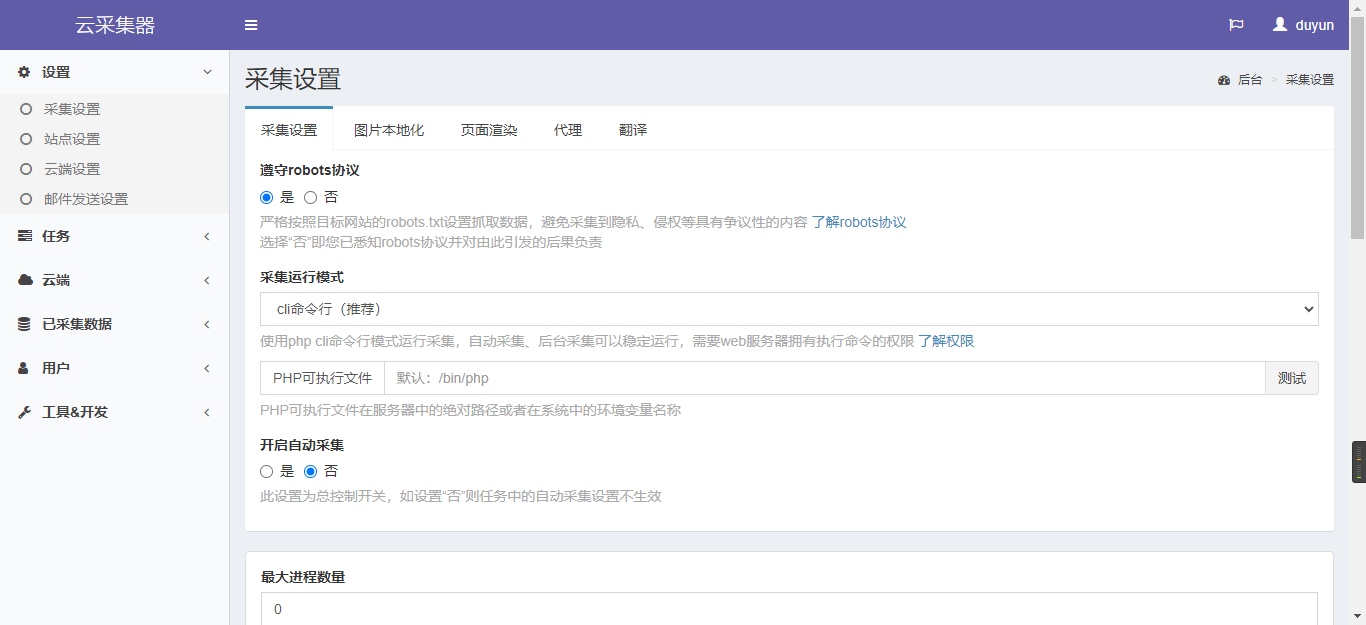Click the PHP可执行文件 path input field

point(824,378)
